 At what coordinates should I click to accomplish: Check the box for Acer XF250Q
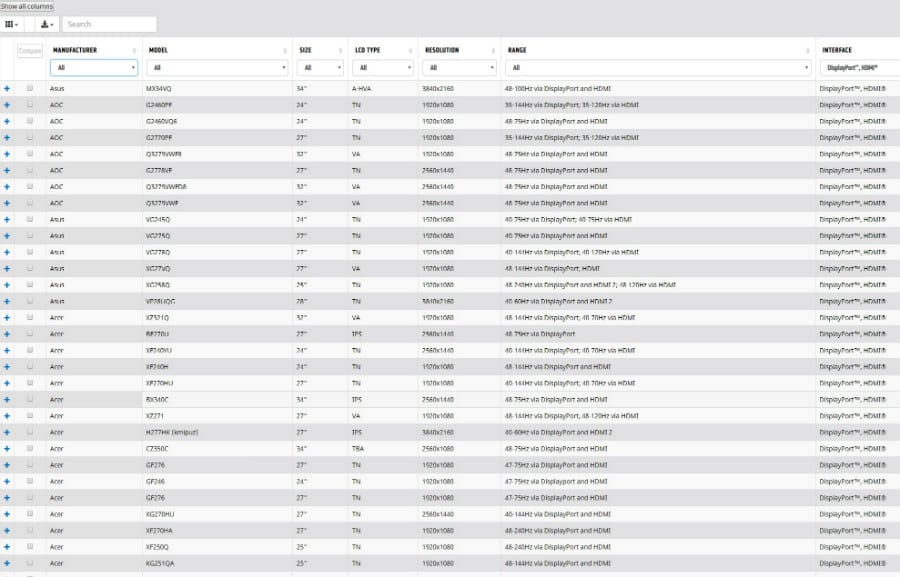[30, 547]
